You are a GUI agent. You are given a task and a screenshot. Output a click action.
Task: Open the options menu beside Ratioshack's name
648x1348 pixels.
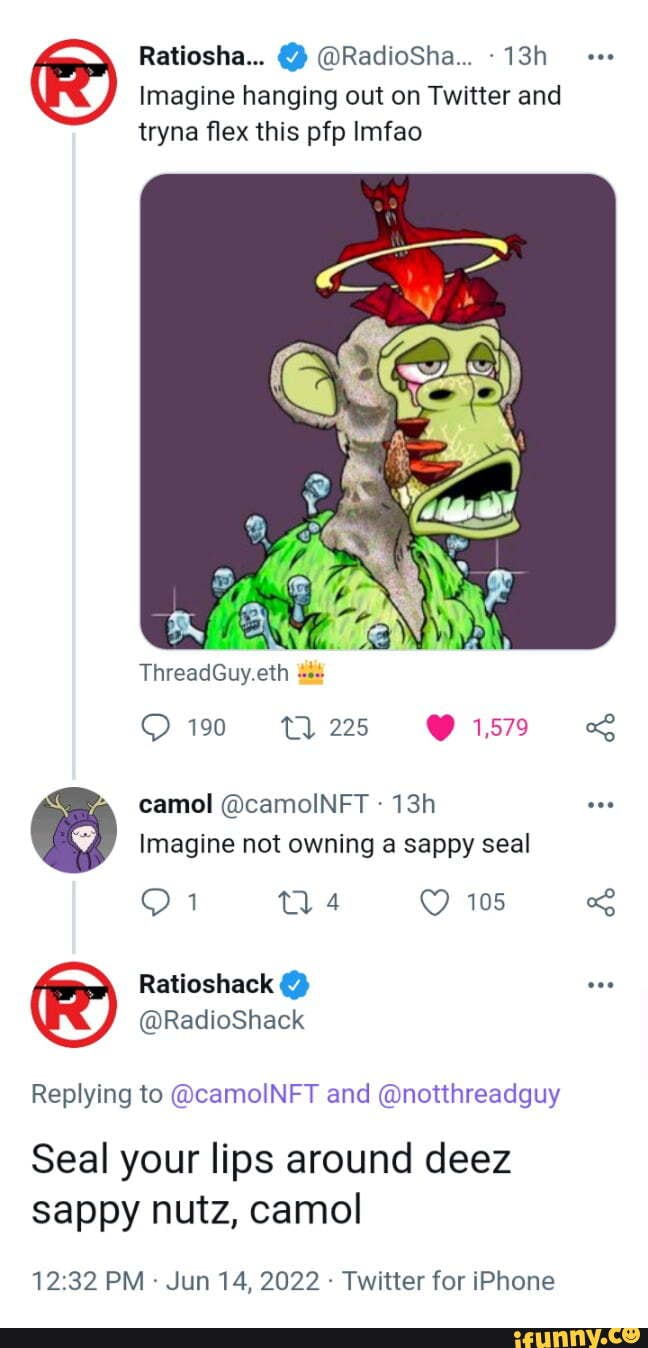click(600, 984)
